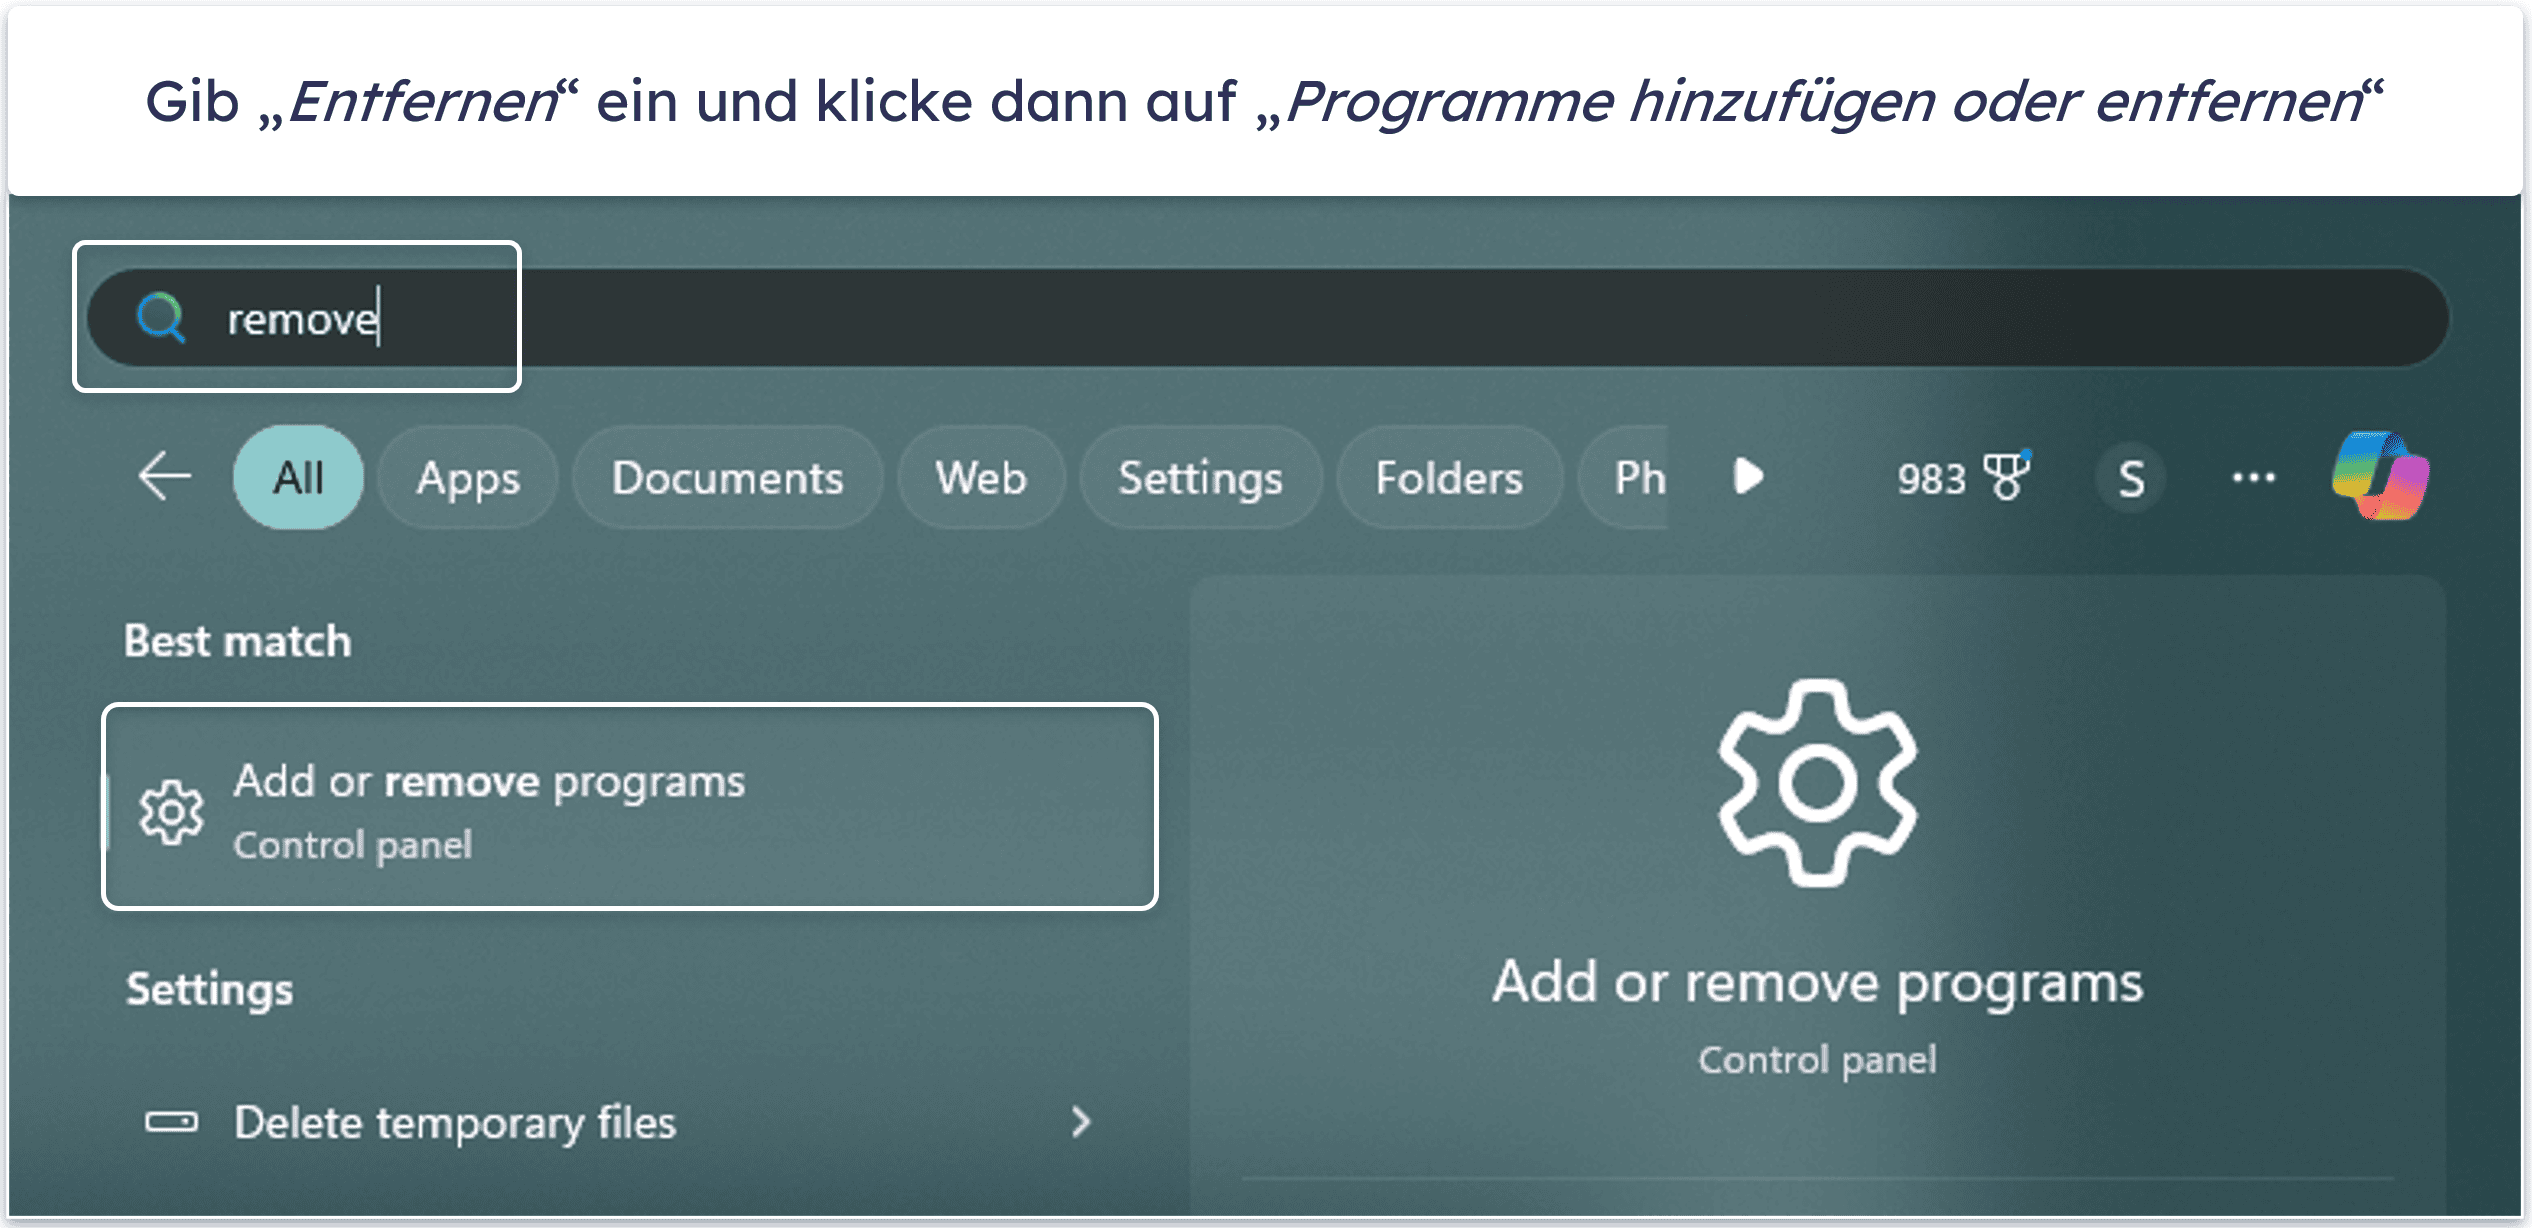This screenshot has height=1228, width=2532.
Task: Click gear icon beside 'Add or remove programs'
Action: (171, 812)
